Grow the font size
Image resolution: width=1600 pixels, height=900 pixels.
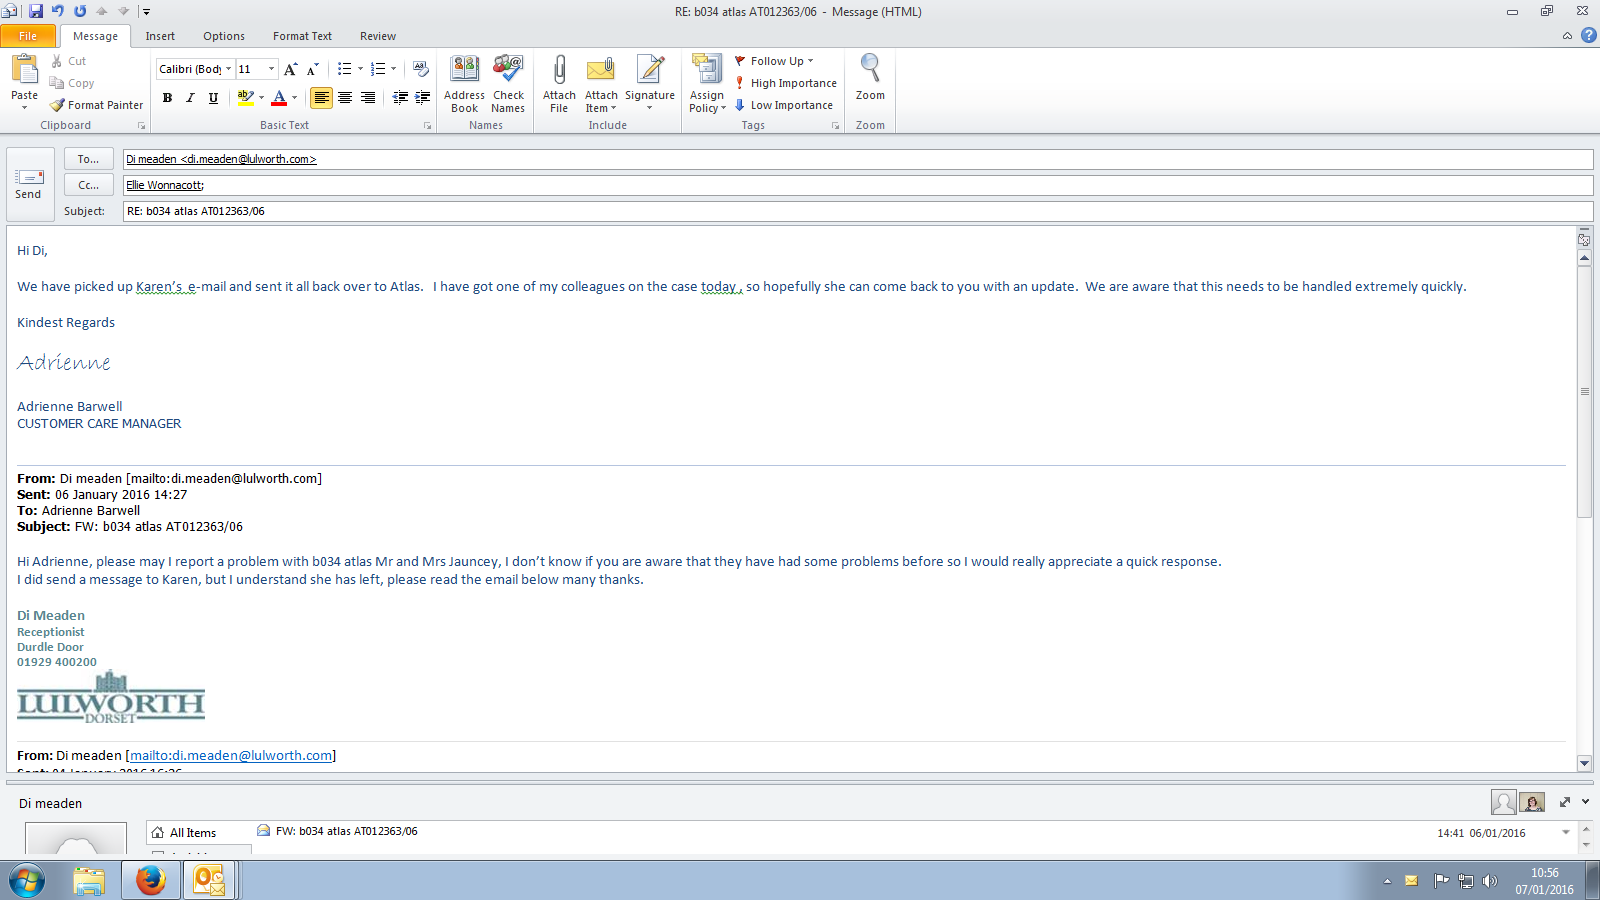[290, 69]
